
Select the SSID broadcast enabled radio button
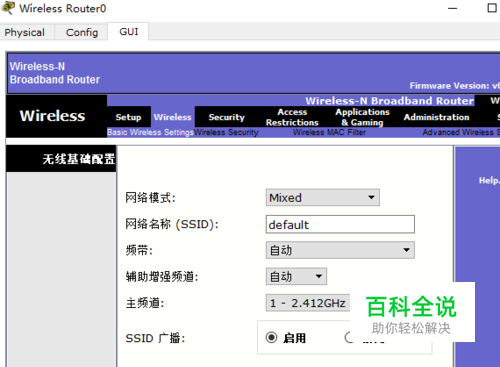271,337
